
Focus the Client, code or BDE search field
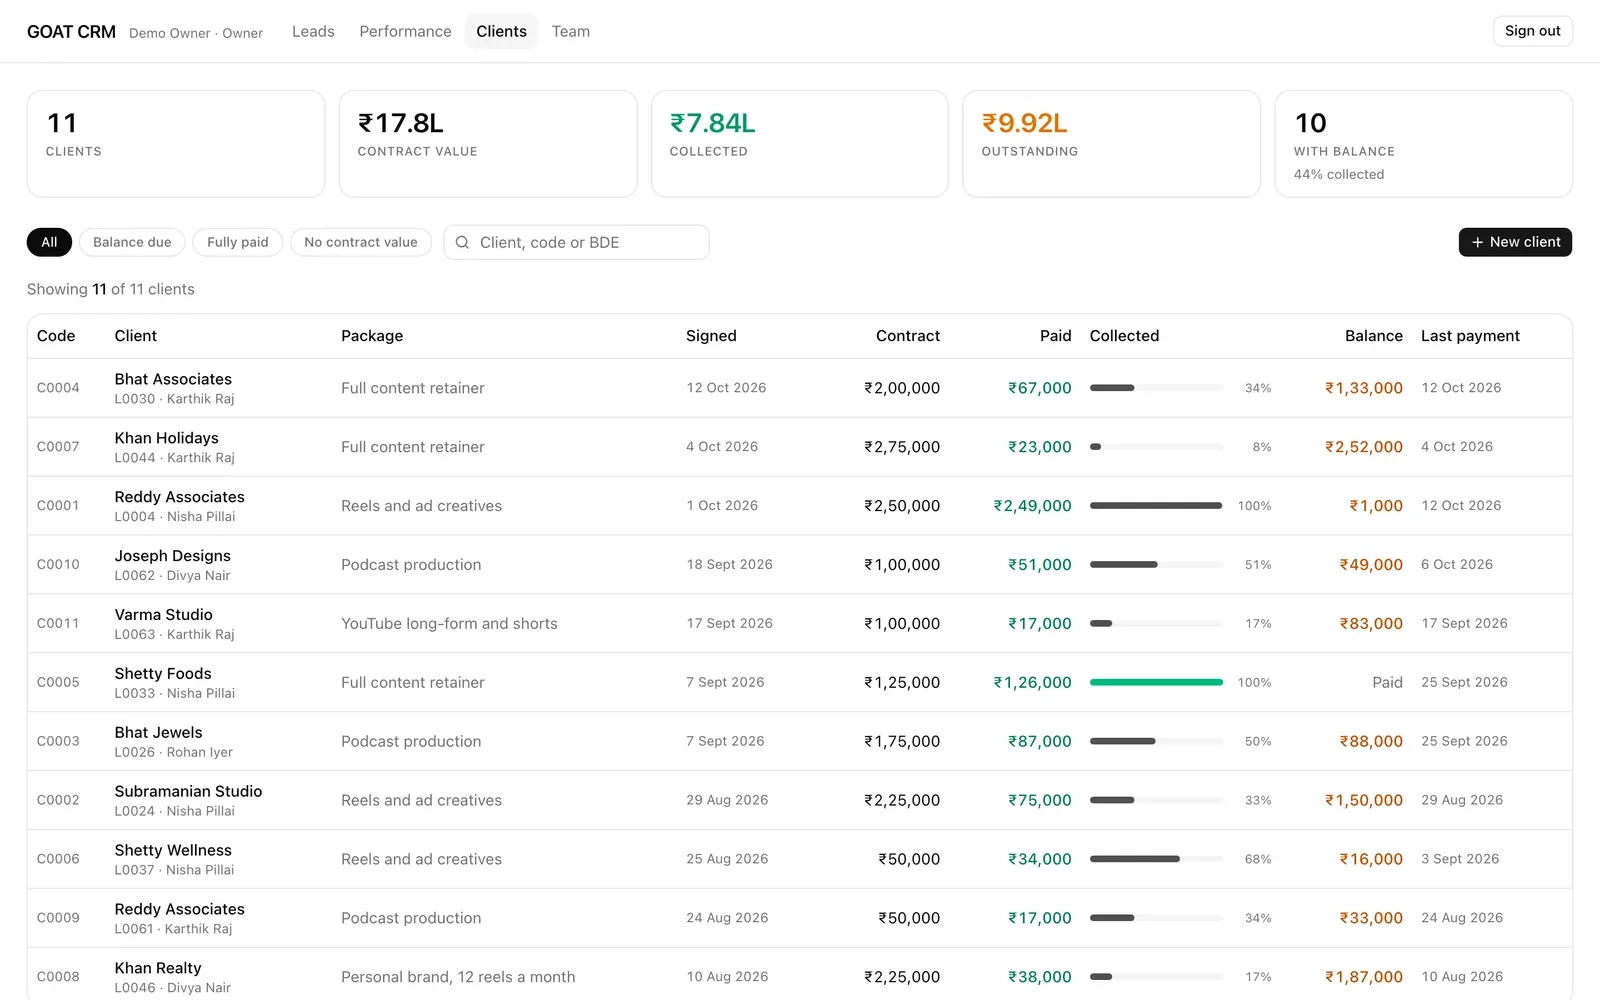tap(576, 242)
